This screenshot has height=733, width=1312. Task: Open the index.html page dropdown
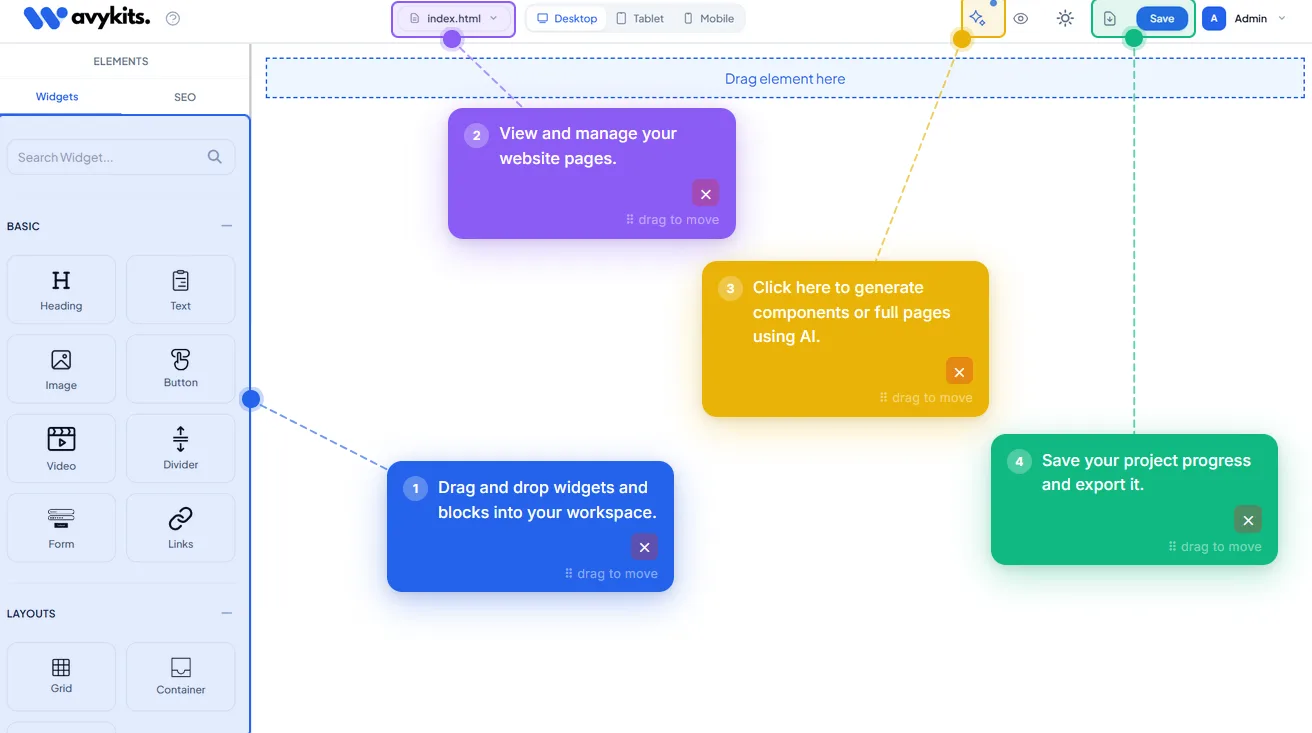(453, 18)
